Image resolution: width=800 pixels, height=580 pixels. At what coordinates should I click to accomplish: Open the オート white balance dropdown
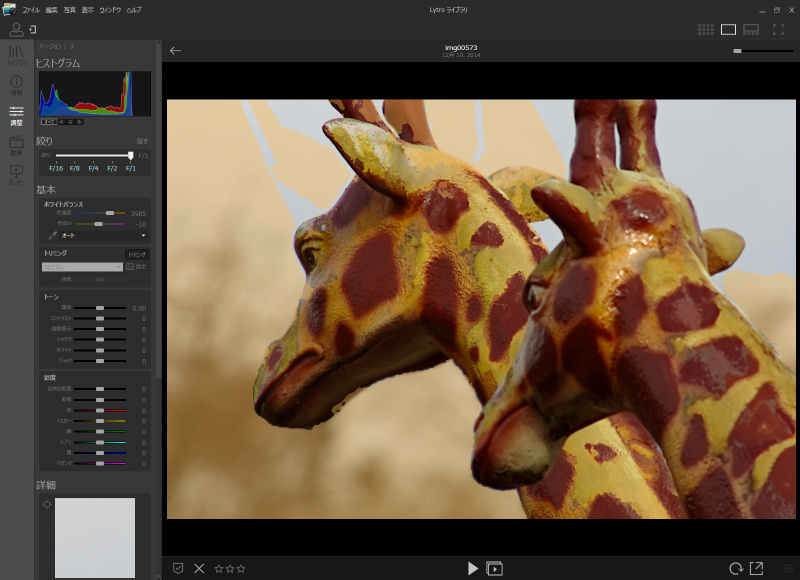(x=103, y=235)
